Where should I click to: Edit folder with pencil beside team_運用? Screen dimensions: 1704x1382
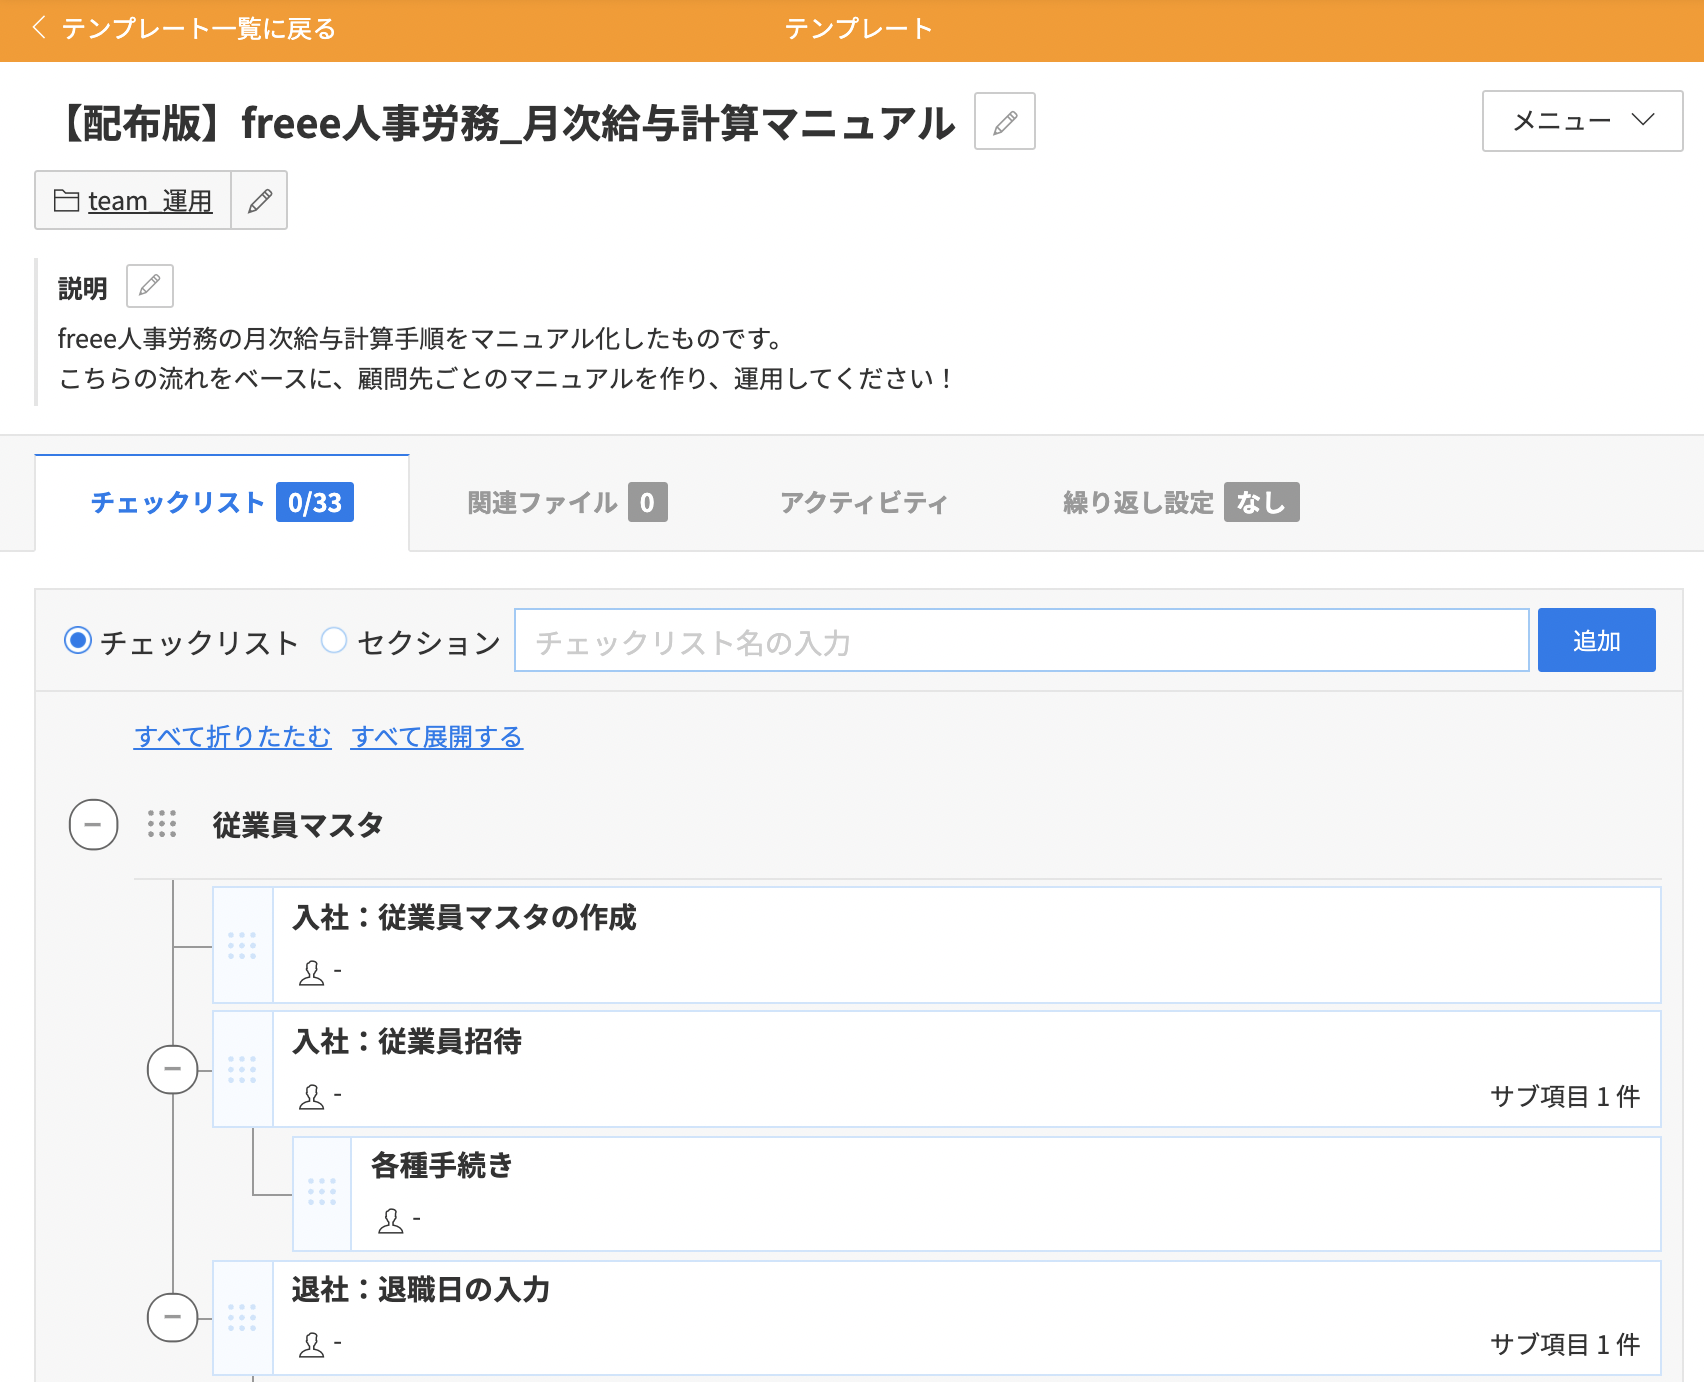pos(260,201)
